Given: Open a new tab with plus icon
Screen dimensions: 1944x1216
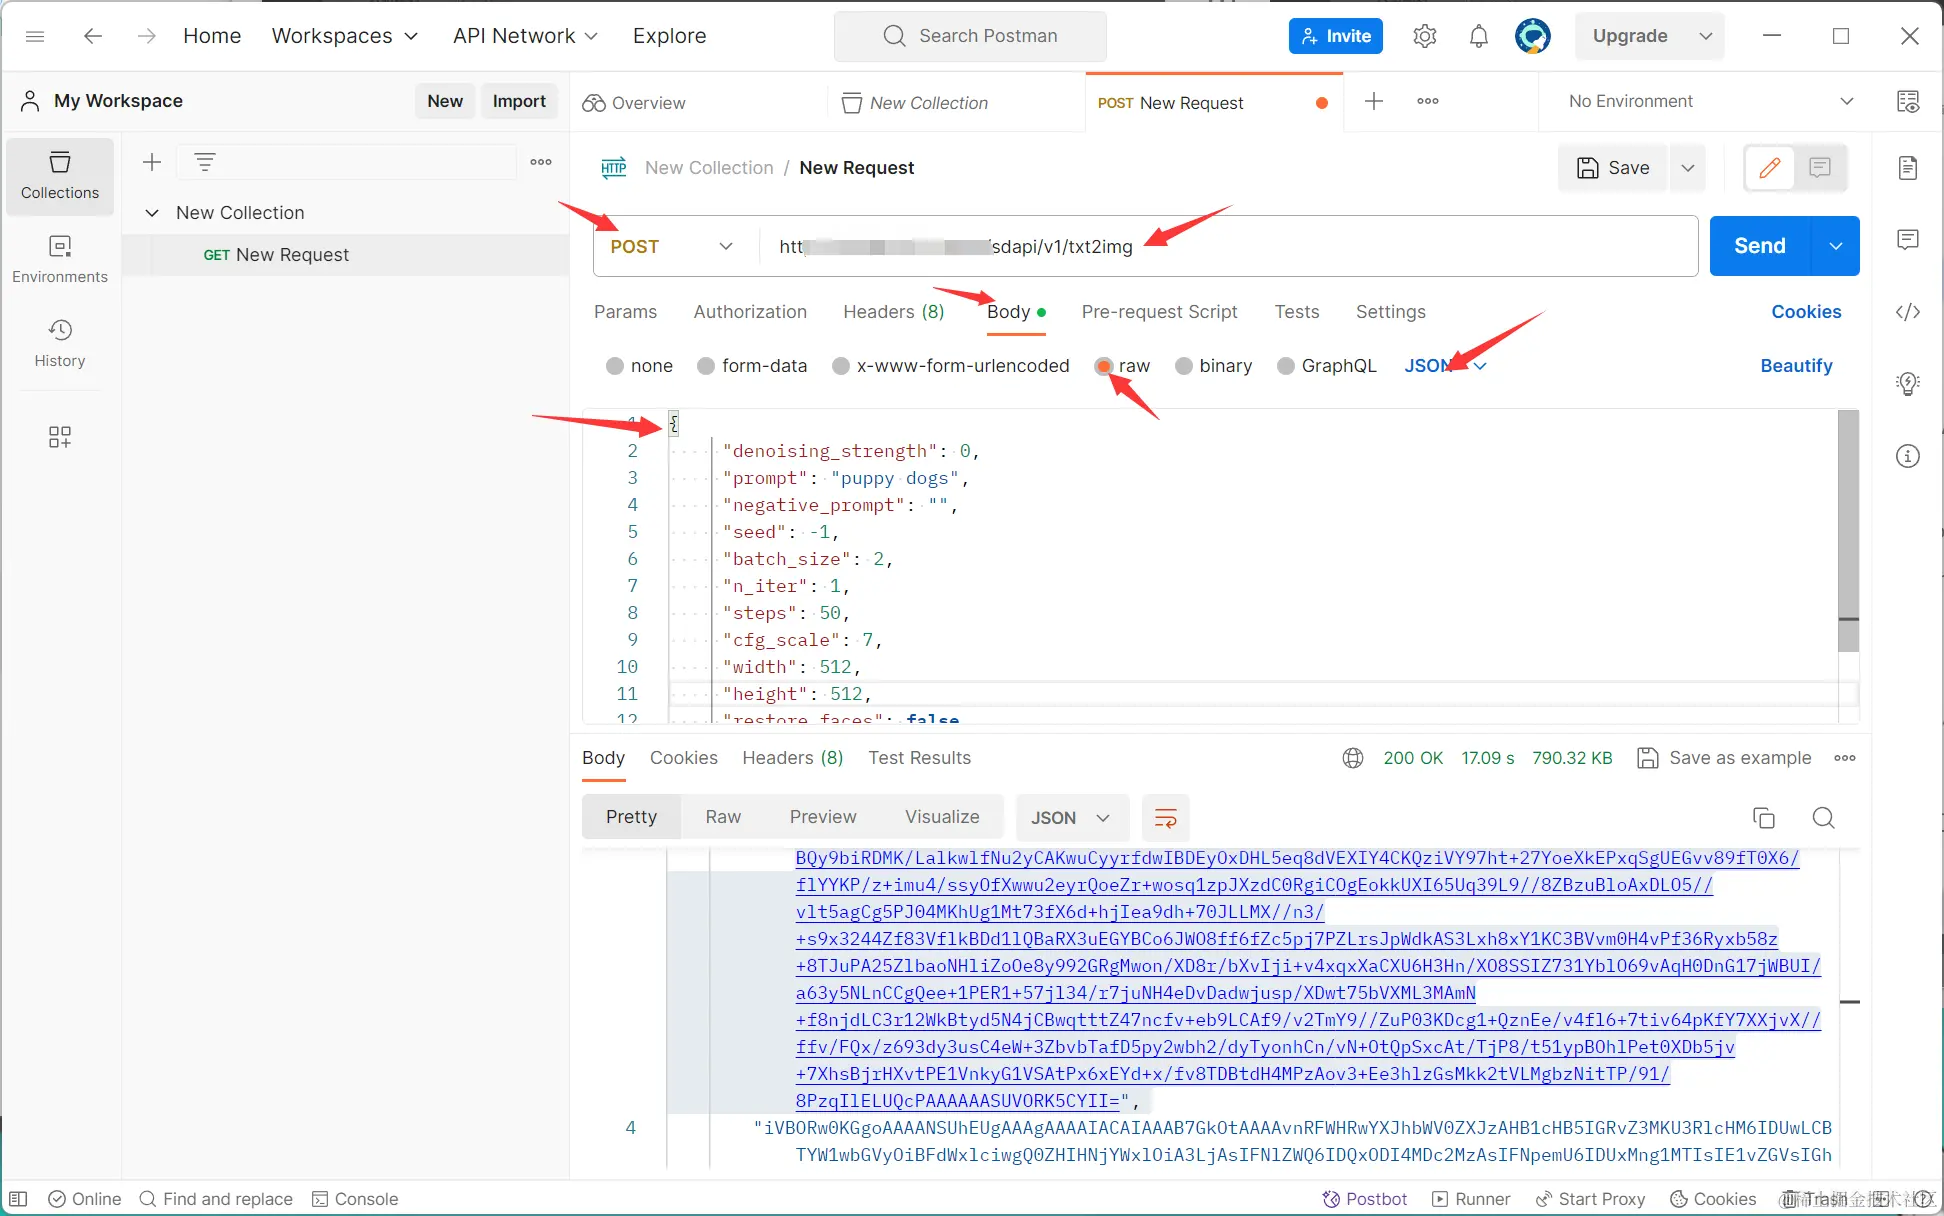Looking at the screenshot, I should pyautogui.click(x=1374, y=101).
